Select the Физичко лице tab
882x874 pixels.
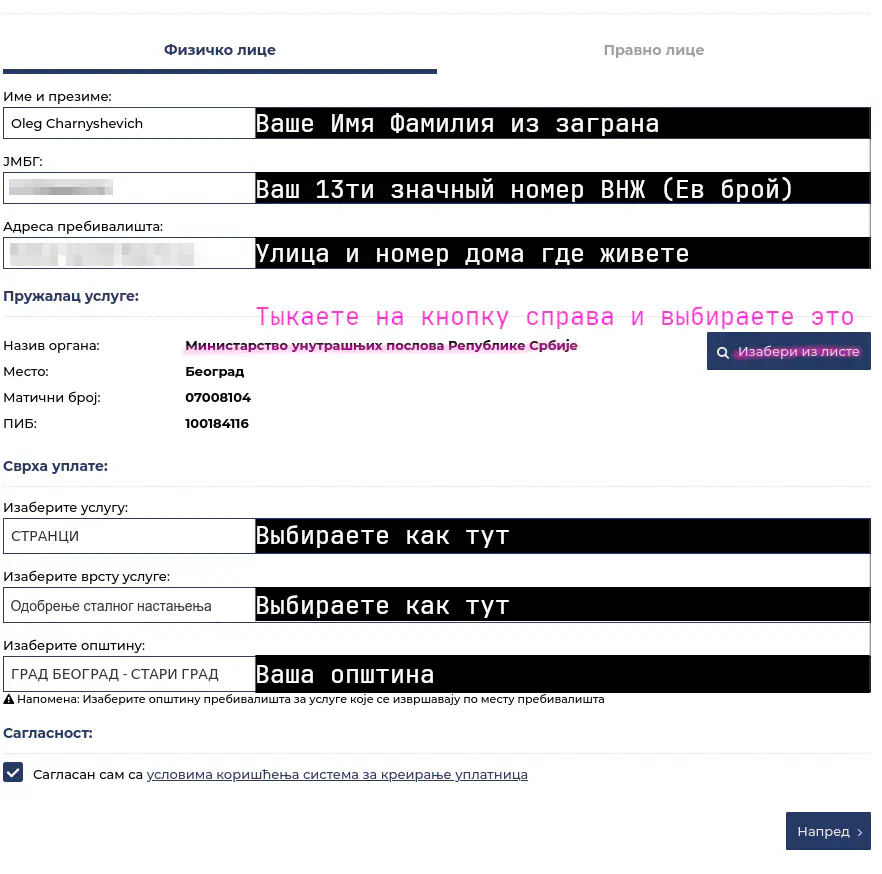click(219, 50)
